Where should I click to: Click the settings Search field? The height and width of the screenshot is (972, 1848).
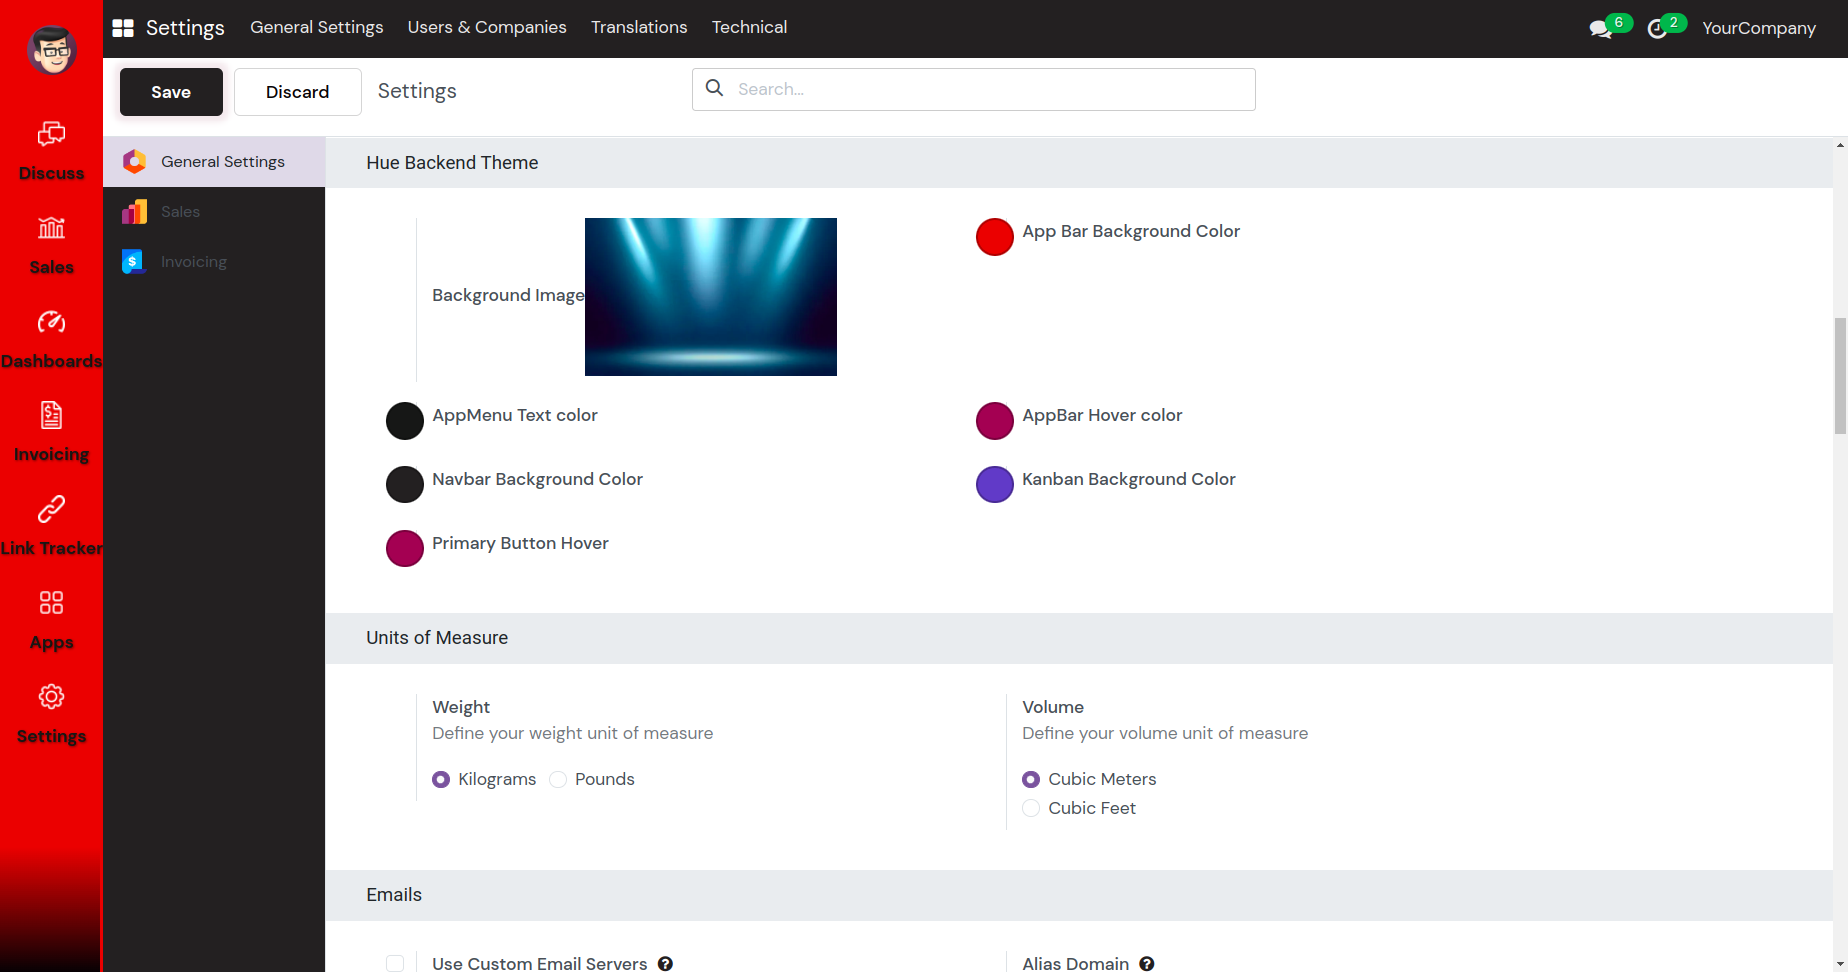point(990,89)
